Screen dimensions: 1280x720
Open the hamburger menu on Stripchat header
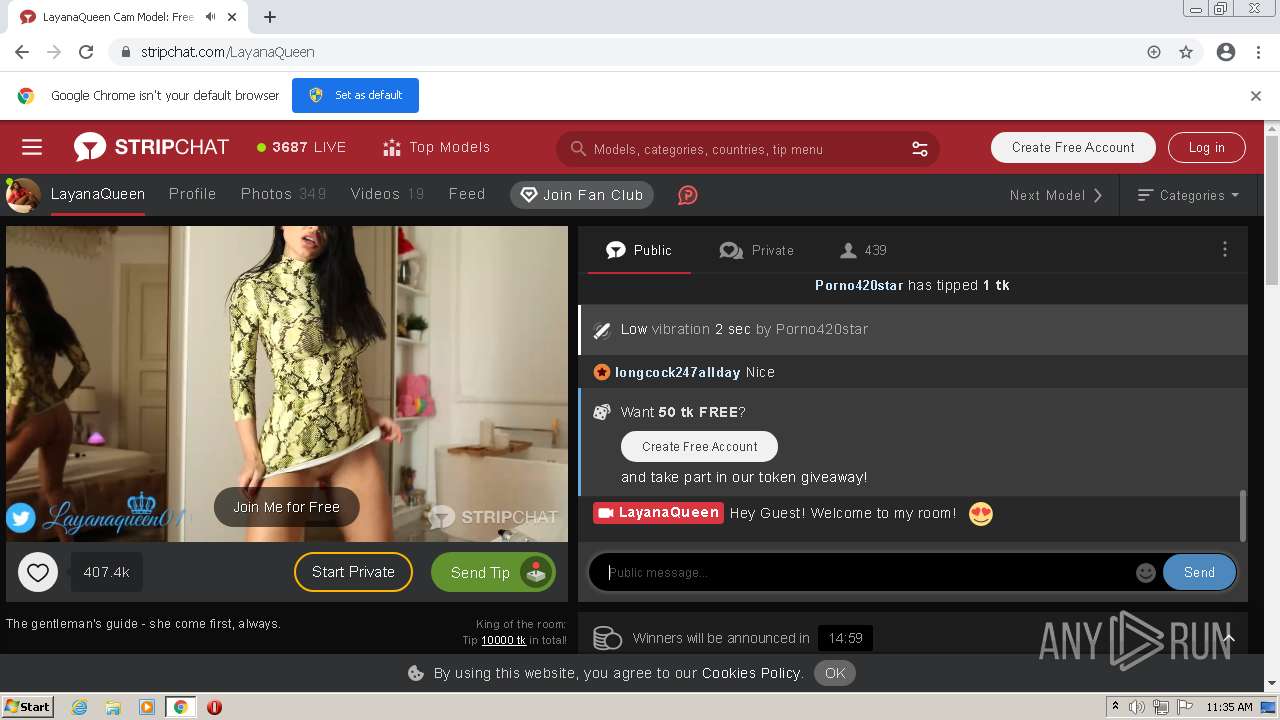pos(32,148)
